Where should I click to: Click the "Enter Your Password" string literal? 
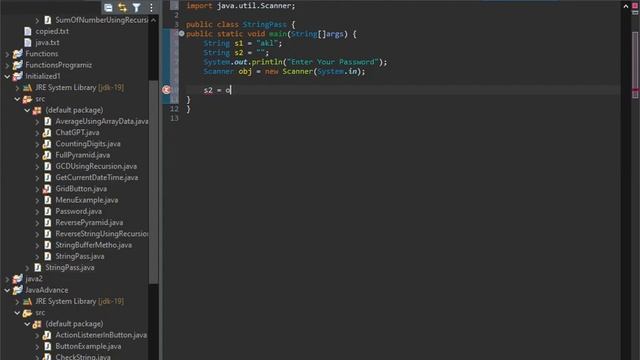(x=332, y=62)
